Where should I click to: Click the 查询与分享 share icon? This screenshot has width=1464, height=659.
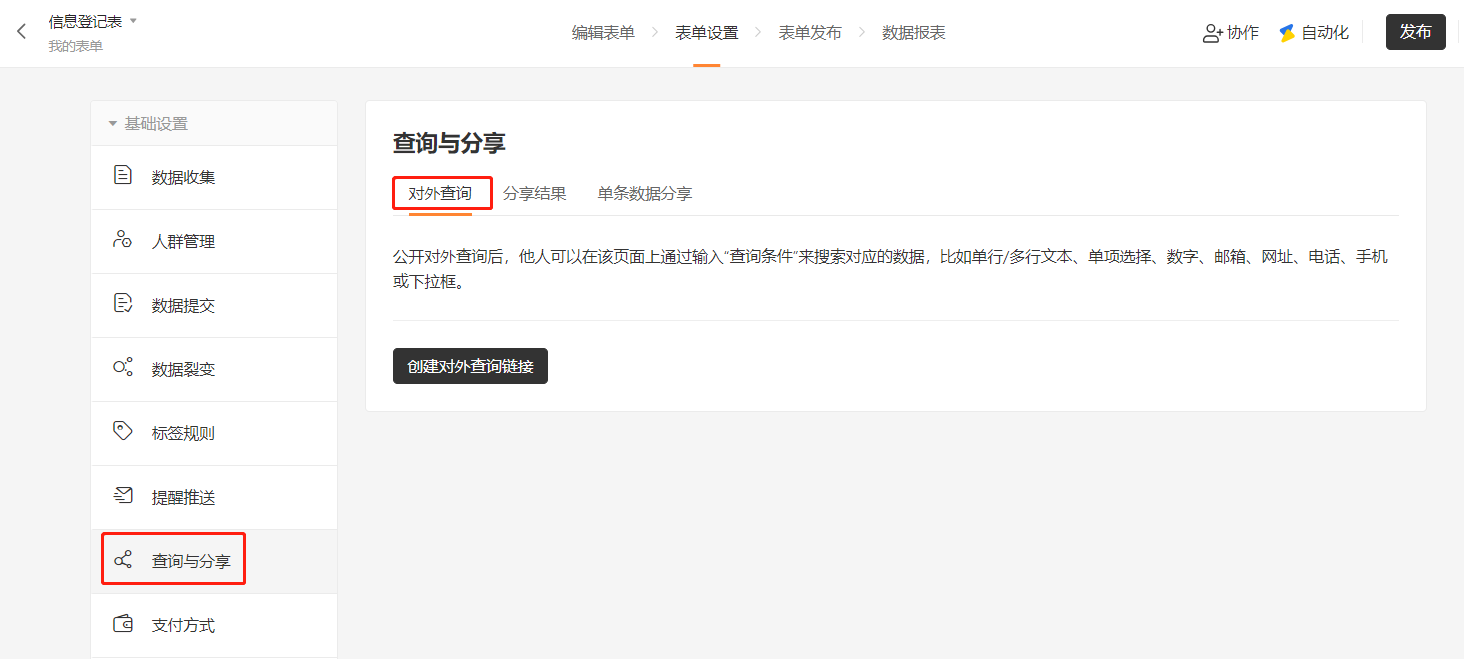click(x=123, y=560)
